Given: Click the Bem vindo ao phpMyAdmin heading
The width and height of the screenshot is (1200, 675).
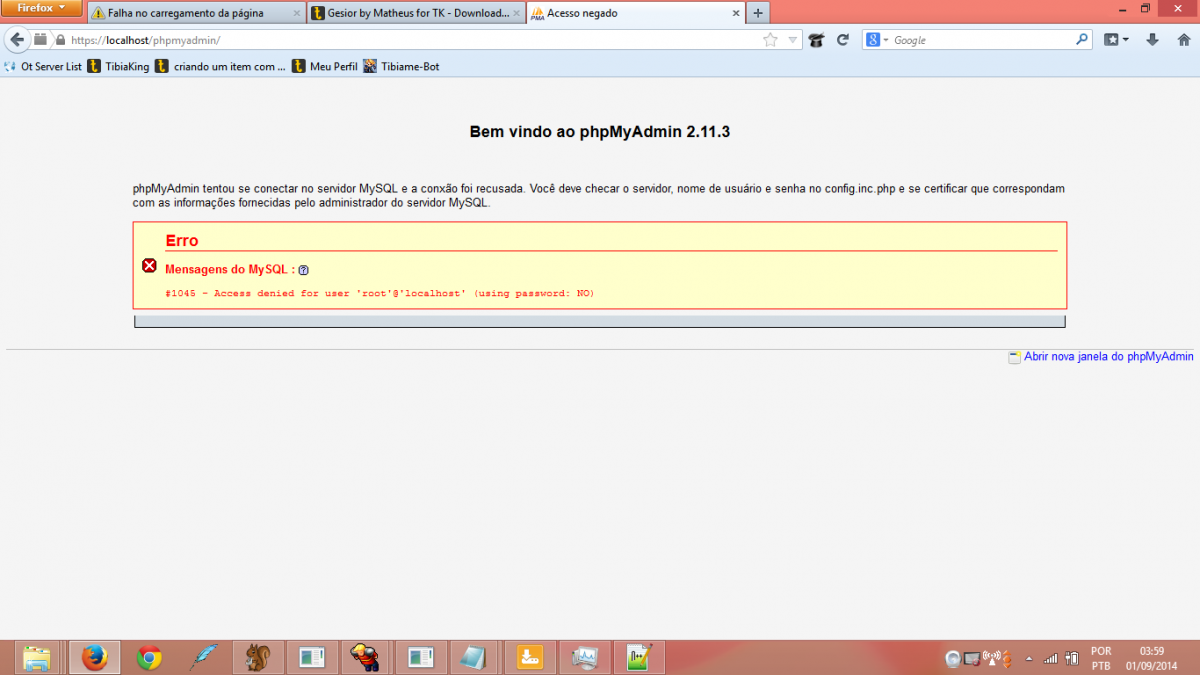Looking at the screenshot, I should click(600, 131).
